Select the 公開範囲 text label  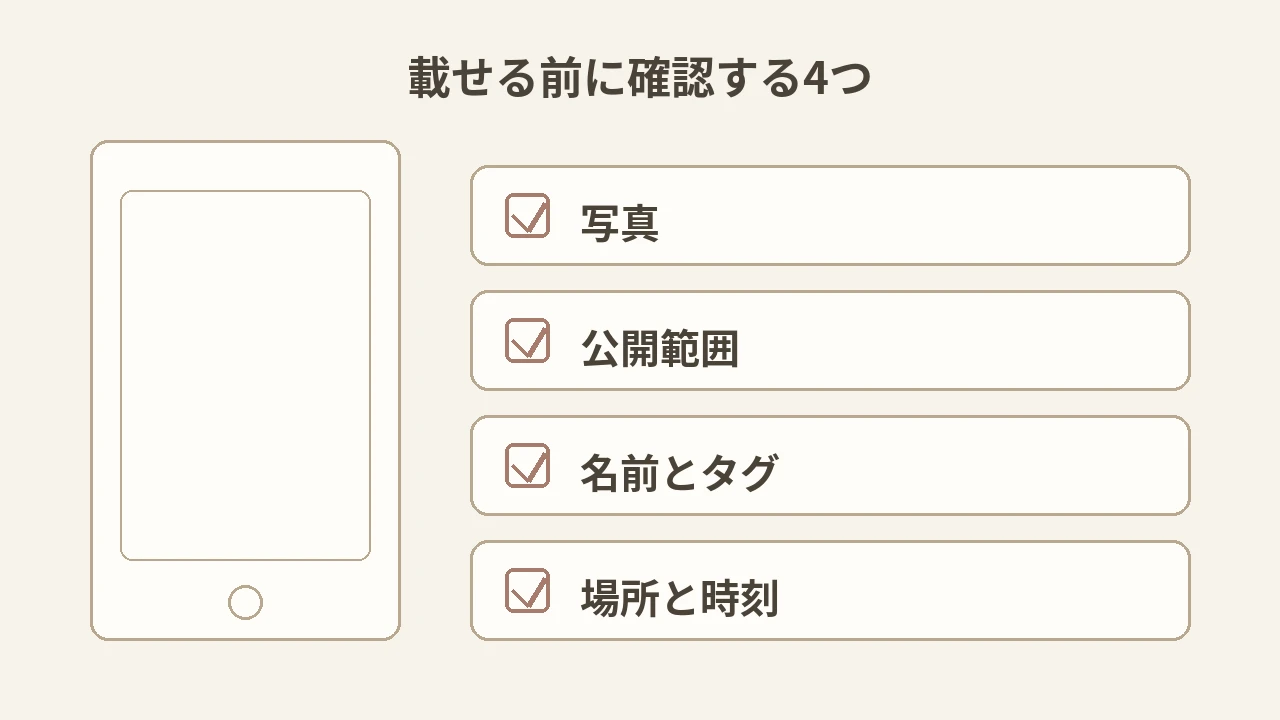[x=660, y=348]
